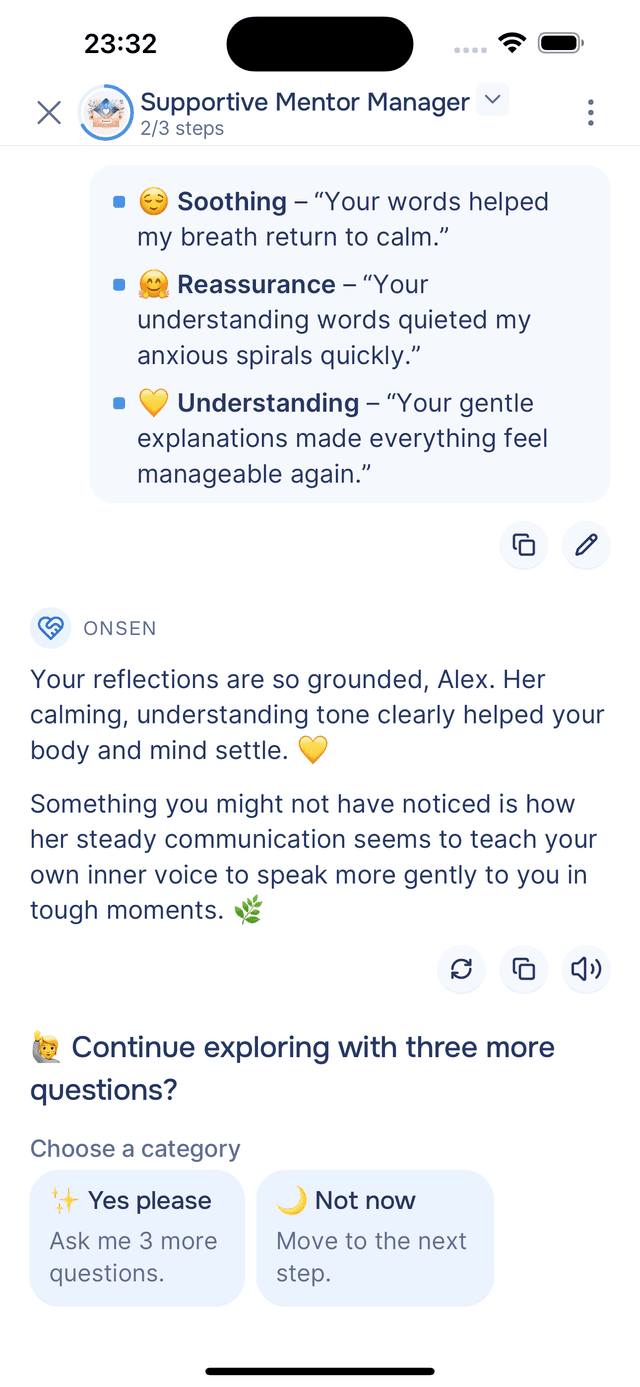Close the Supportive Mentor Manager session

(48, 112)
